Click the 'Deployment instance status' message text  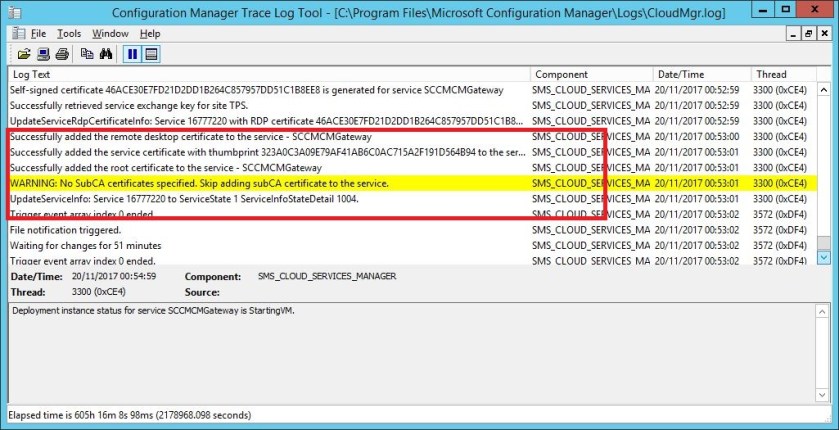pyautogui.click(x=154, y=310)
